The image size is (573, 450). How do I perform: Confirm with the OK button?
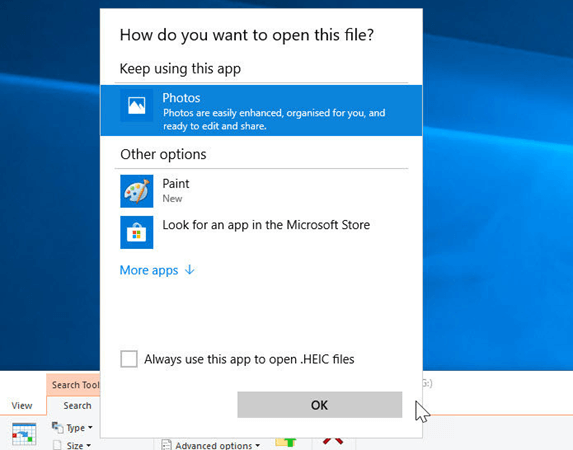(320, 405)
